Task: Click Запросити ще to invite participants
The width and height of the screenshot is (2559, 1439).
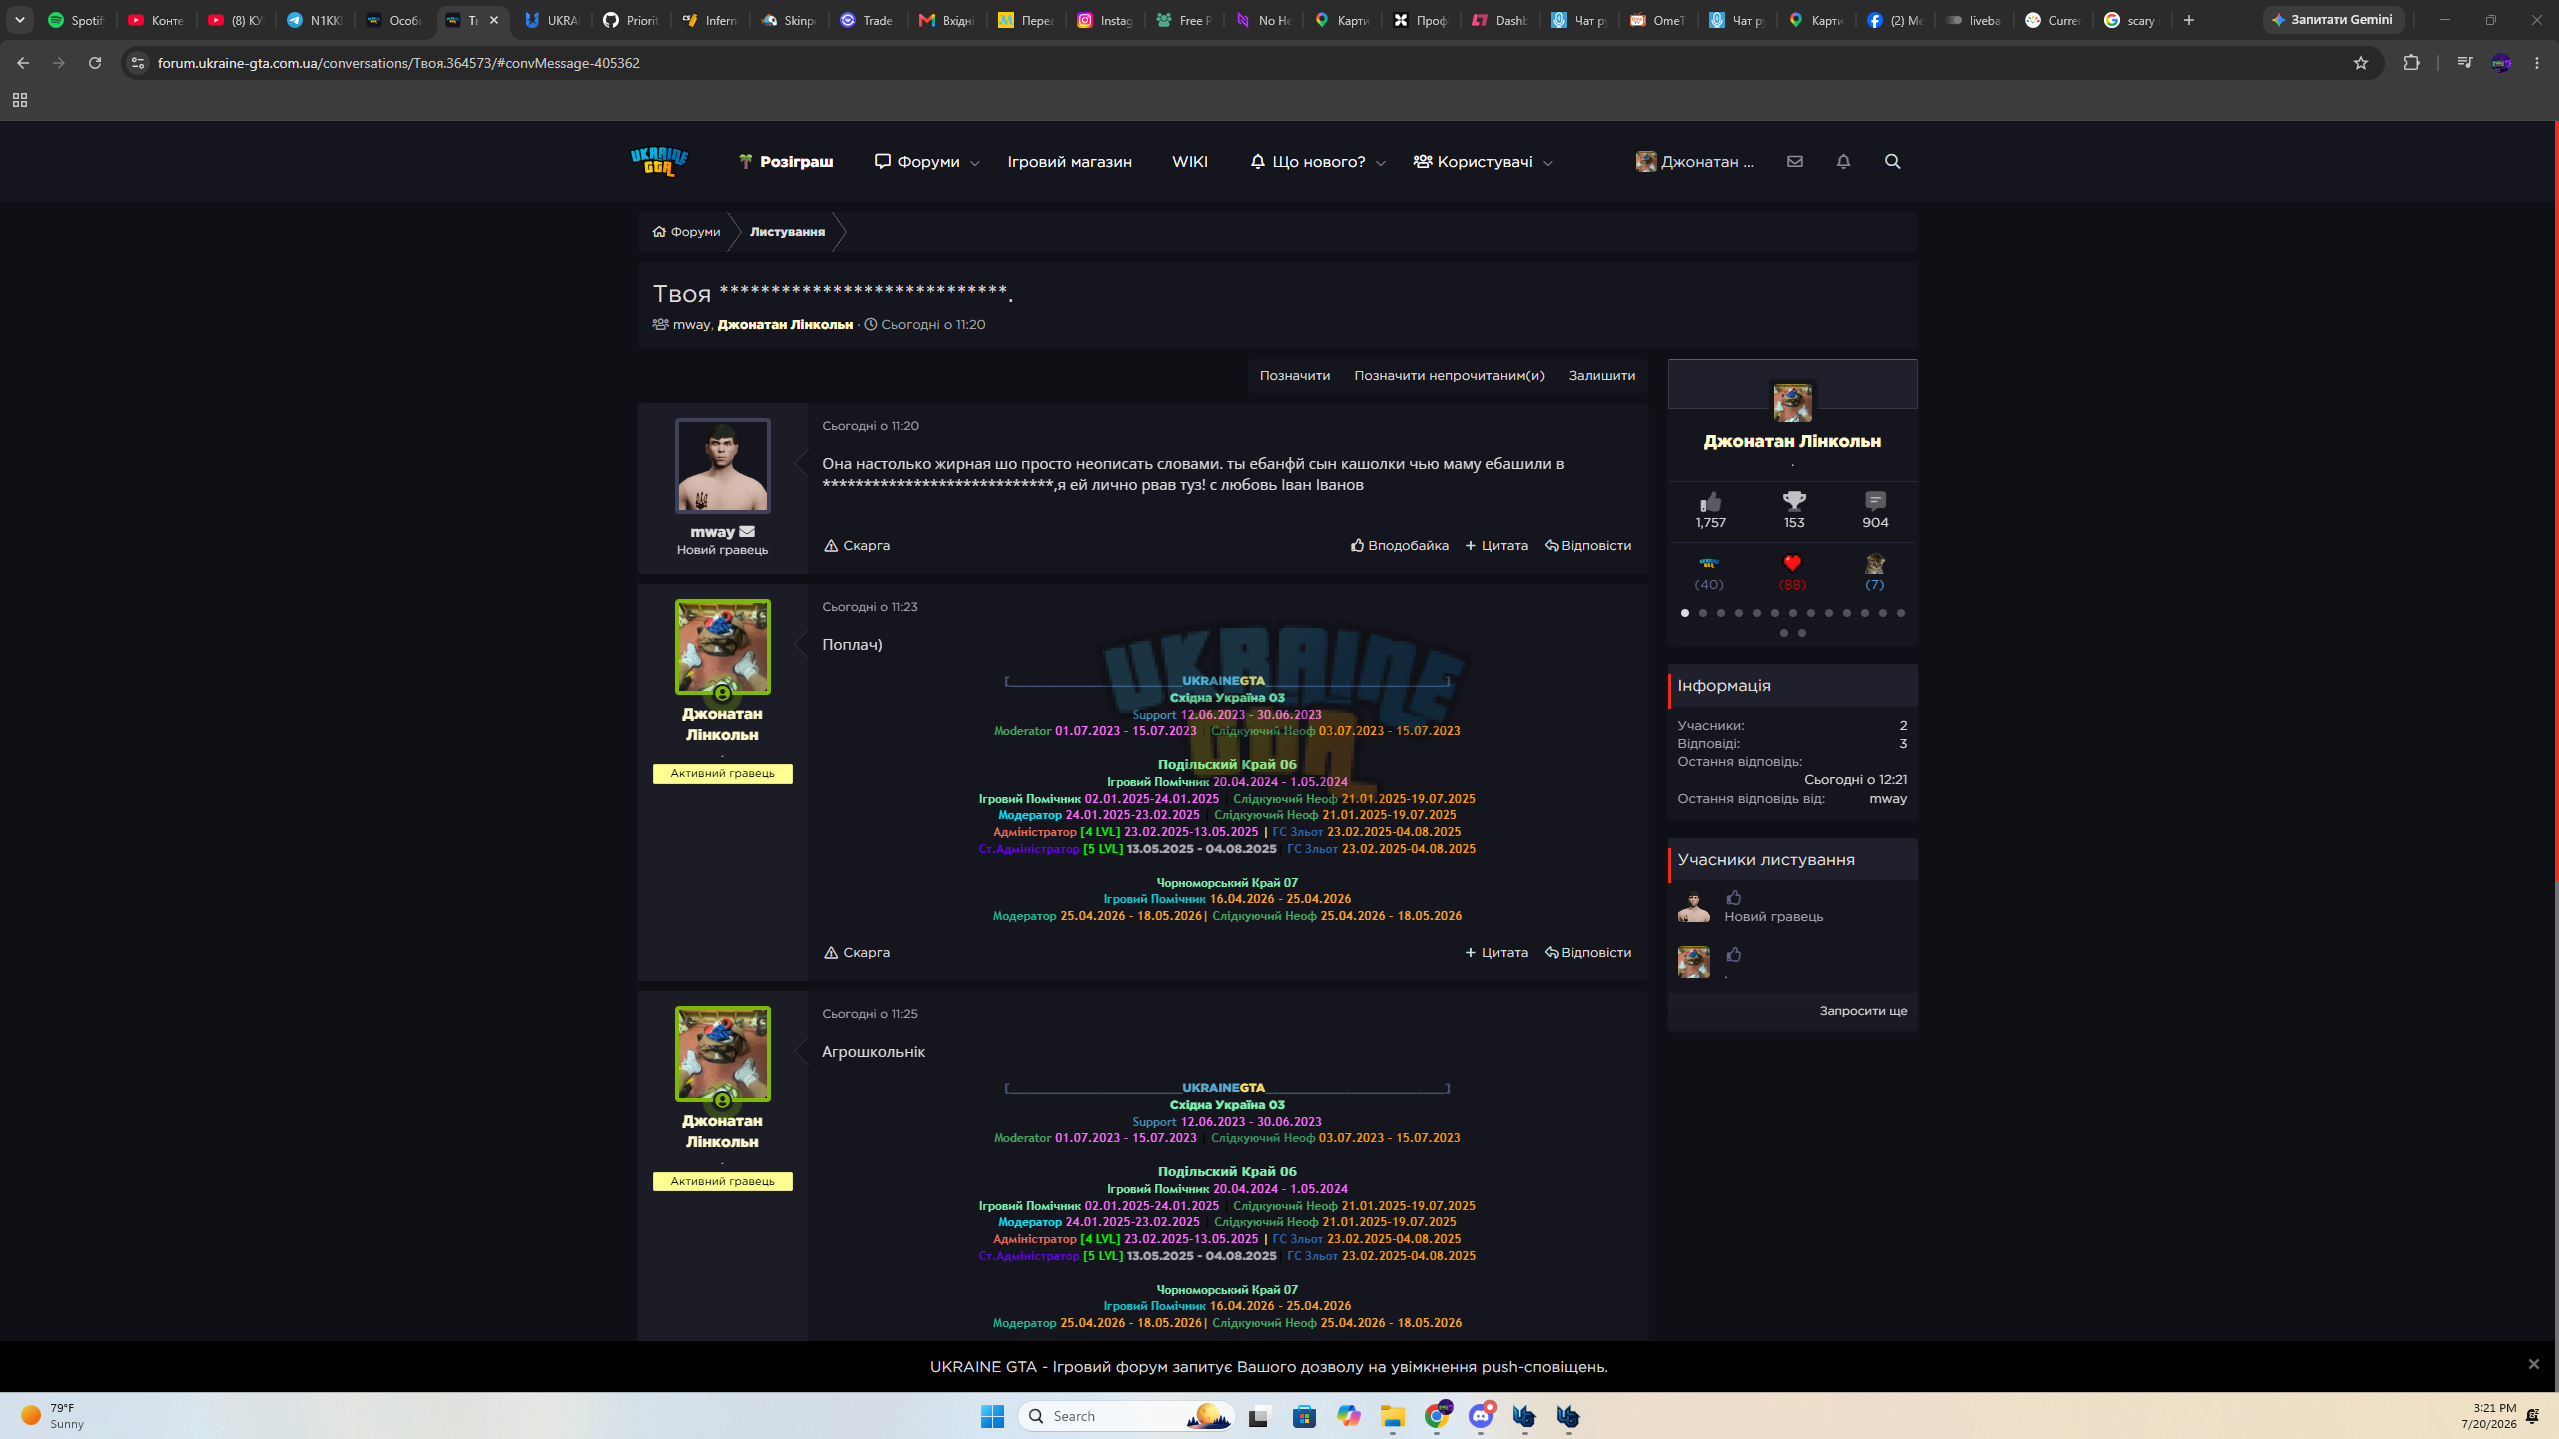Action: 1863,1010
